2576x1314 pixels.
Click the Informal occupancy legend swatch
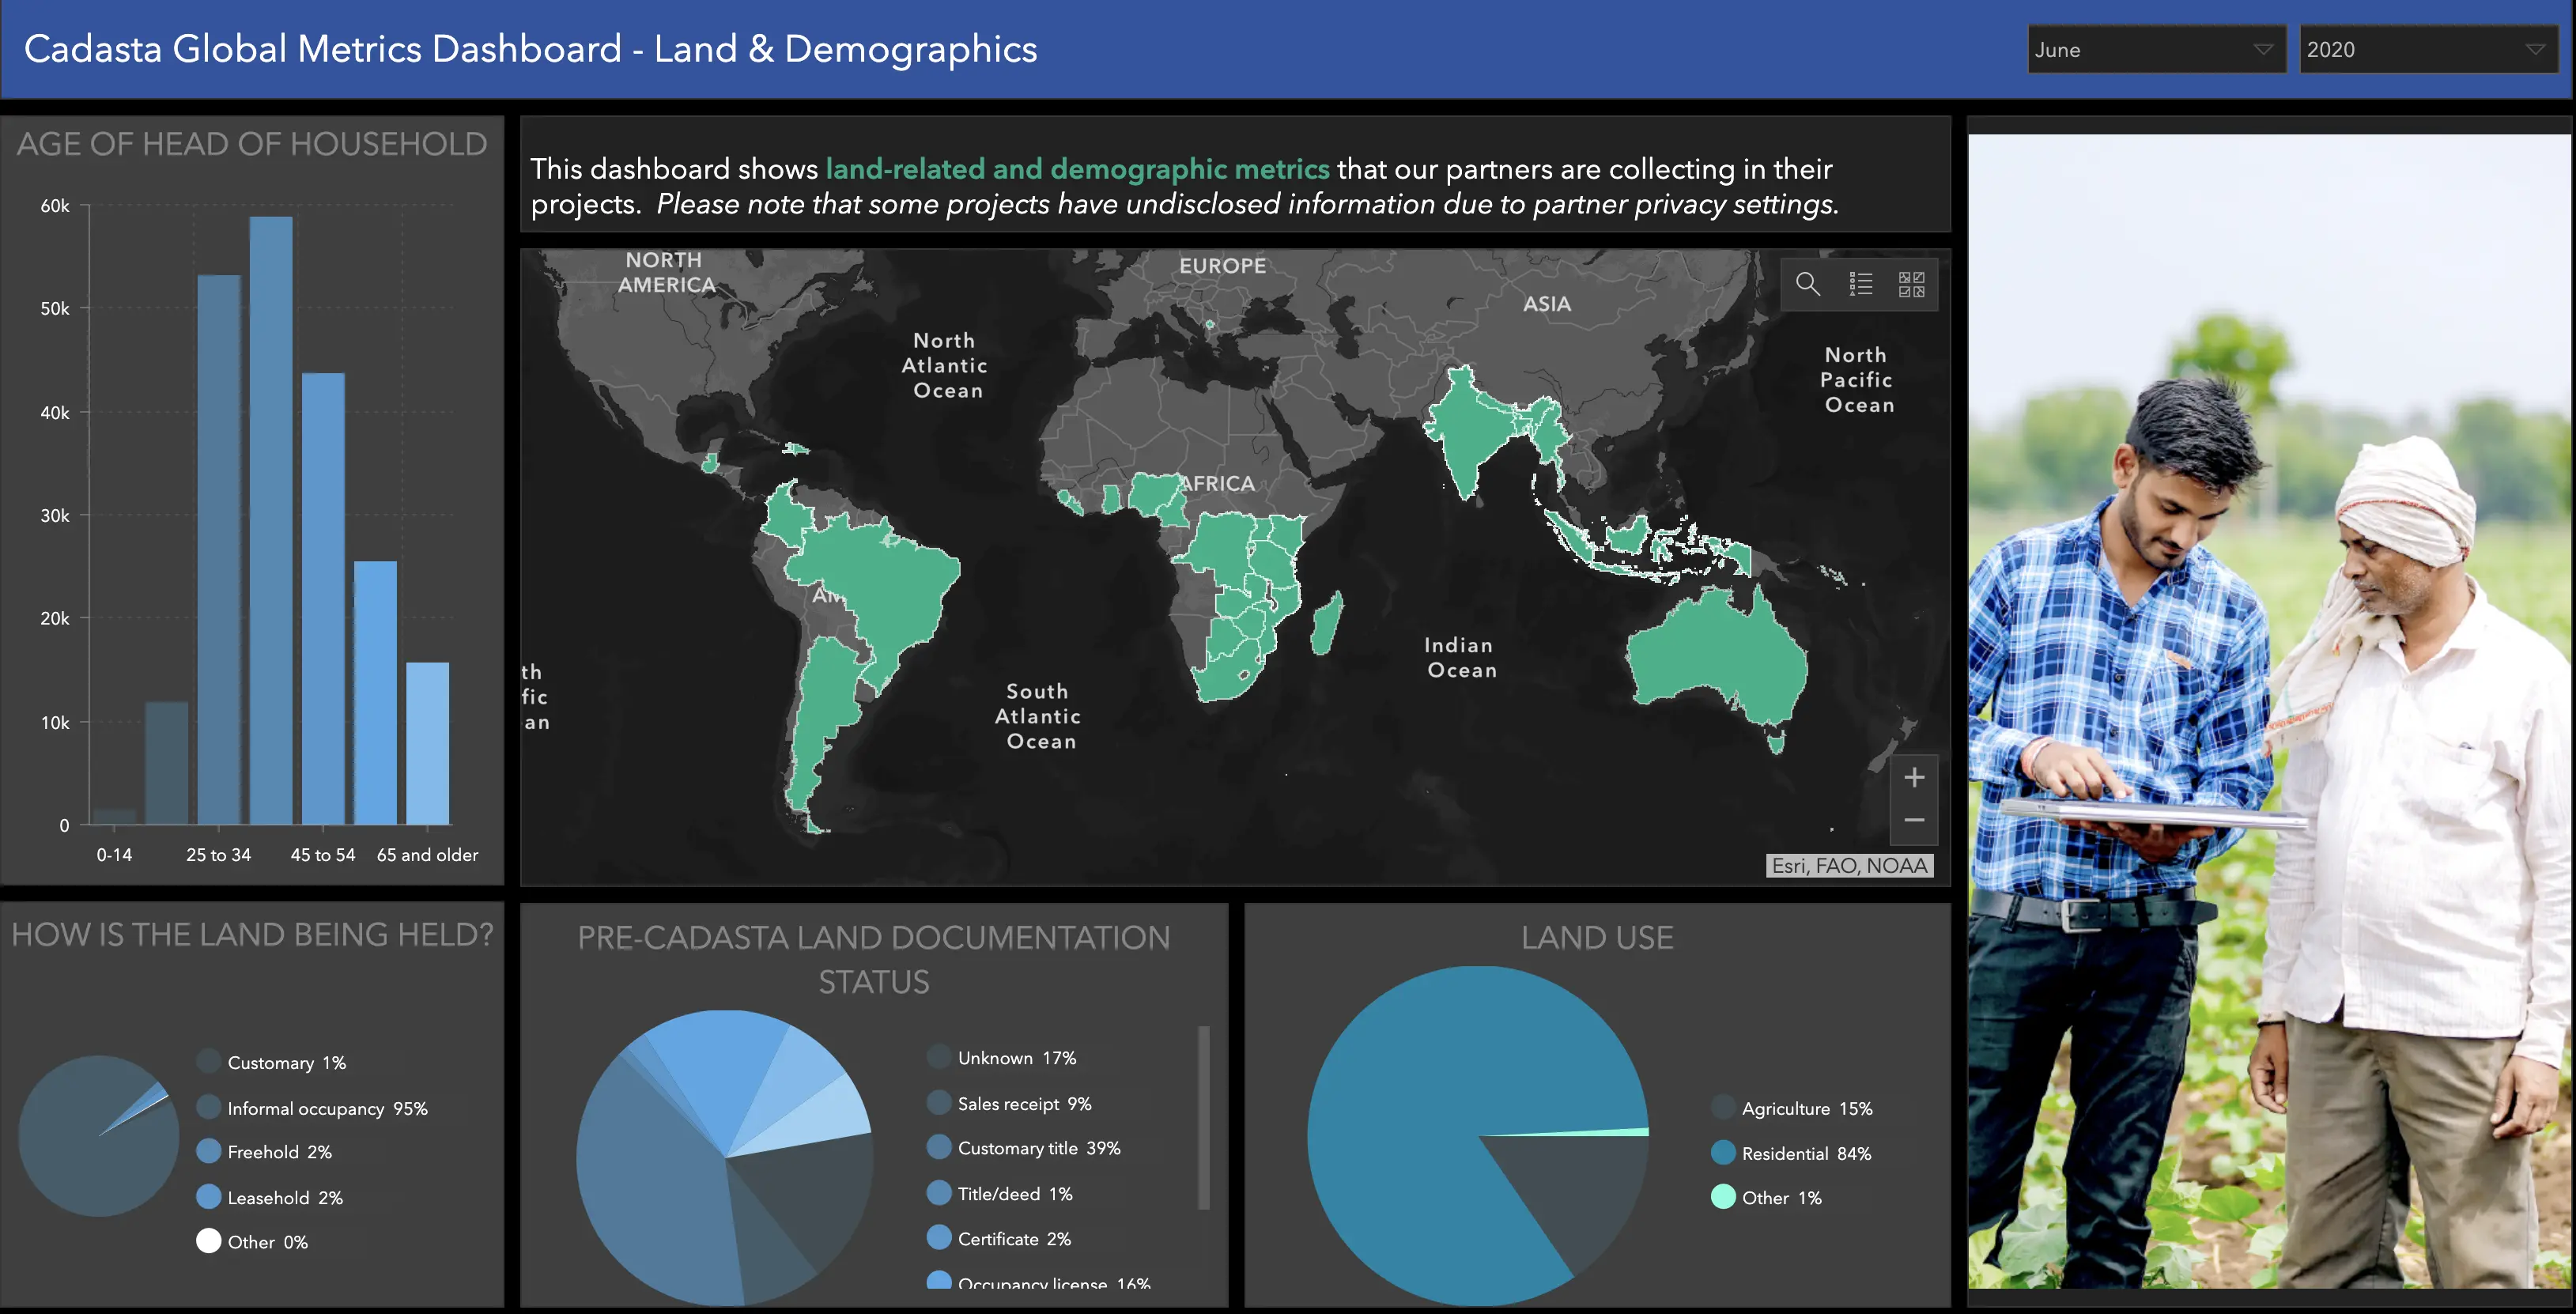[208, 1107]
